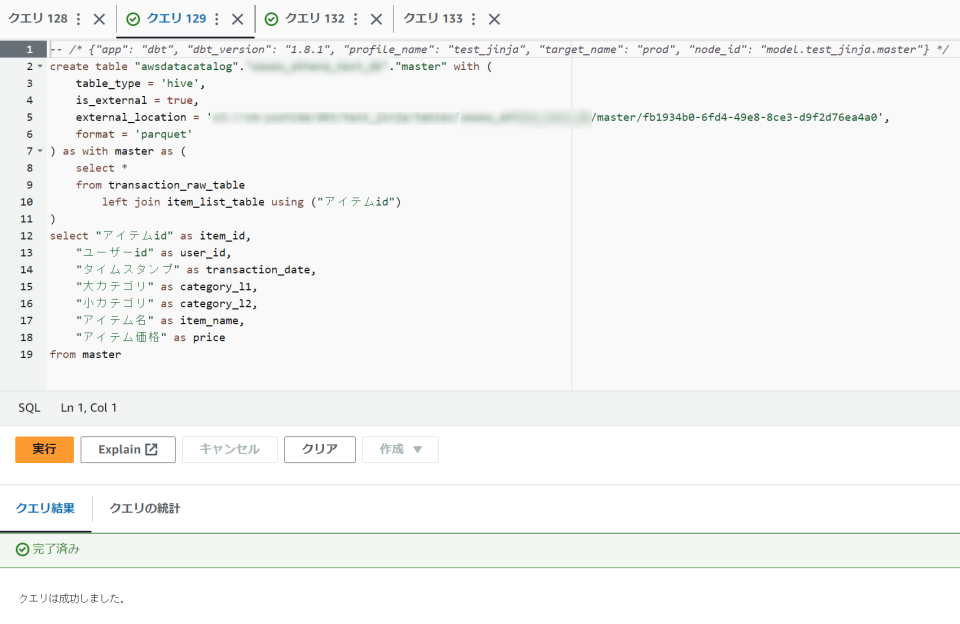Close the クエリ 128 tab

98,19
